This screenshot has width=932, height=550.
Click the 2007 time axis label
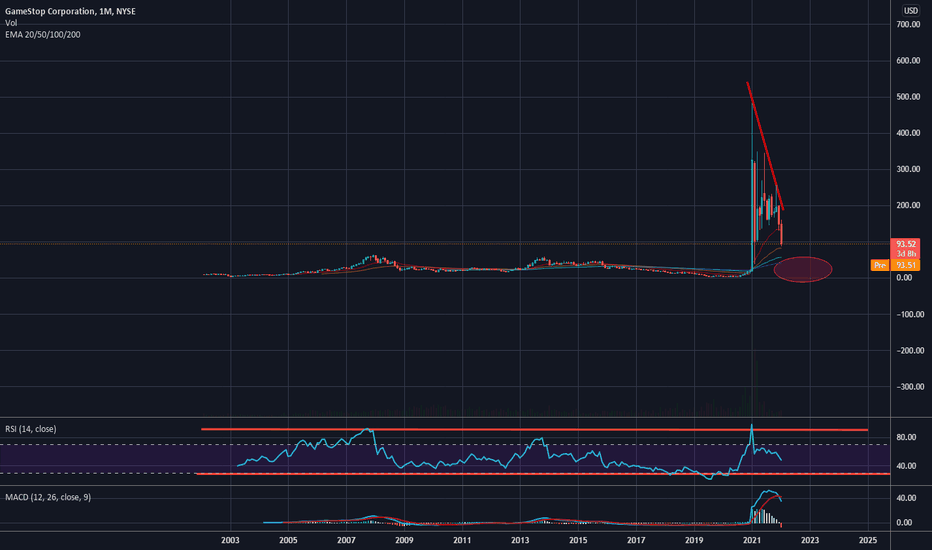point(346,540)
